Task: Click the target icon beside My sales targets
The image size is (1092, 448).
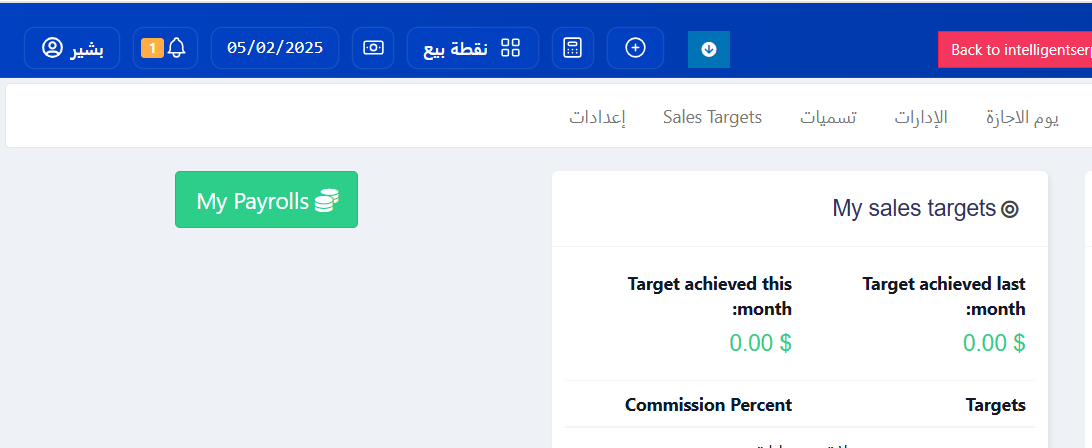Action: click(1010, 209)
